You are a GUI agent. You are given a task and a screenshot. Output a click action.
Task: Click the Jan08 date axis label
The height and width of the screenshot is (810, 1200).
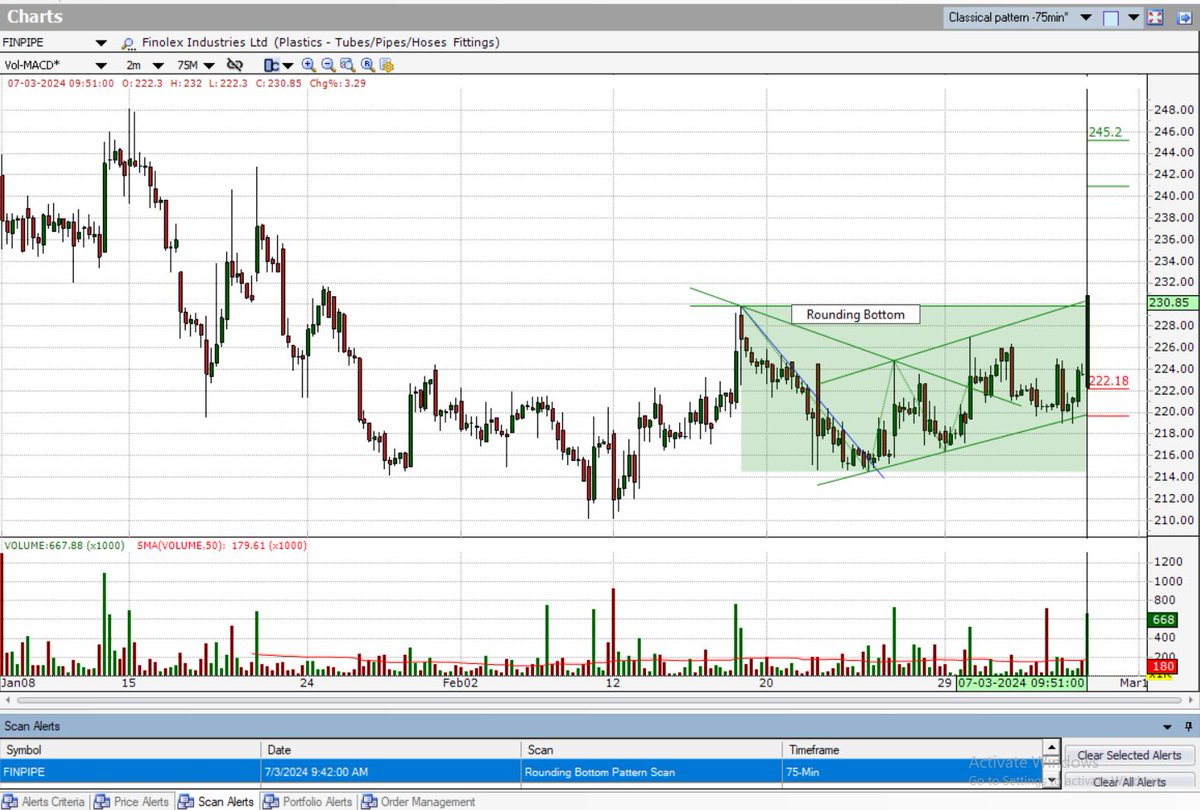(x=20, y=683)
